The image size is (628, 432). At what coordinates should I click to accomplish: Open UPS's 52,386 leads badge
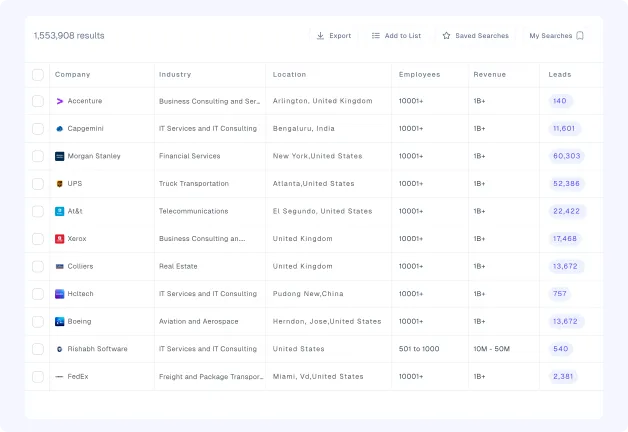pos(566,184)
